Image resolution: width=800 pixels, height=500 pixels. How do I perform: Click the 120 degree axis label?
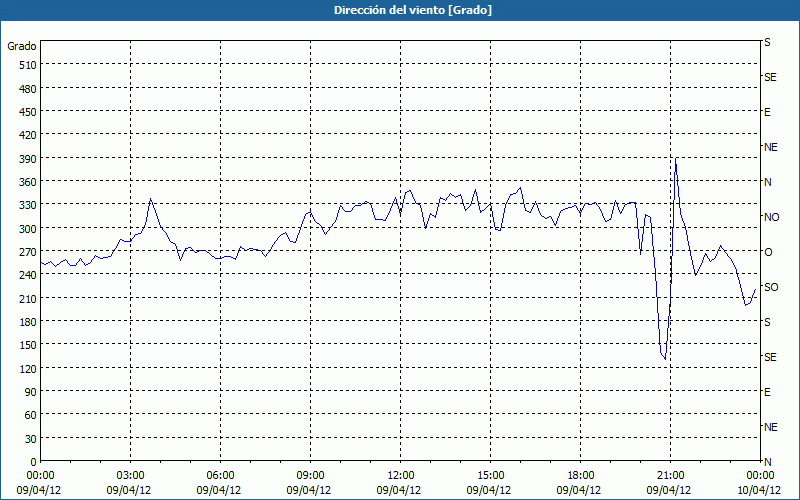coord(29,368)
